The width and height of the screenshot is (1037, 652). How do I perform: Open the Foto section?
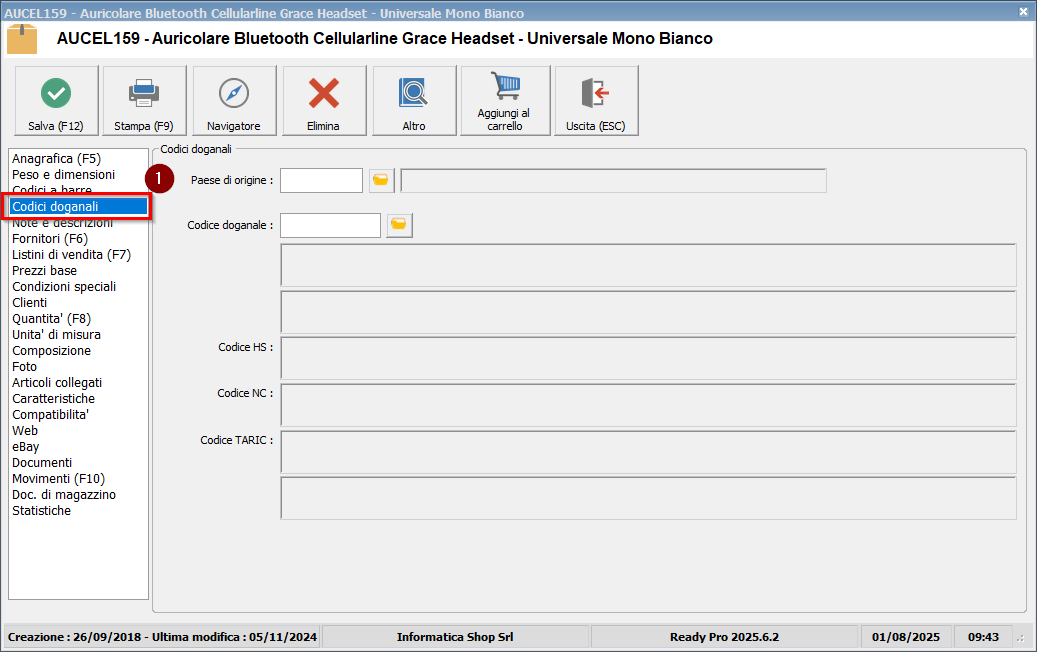24,367
